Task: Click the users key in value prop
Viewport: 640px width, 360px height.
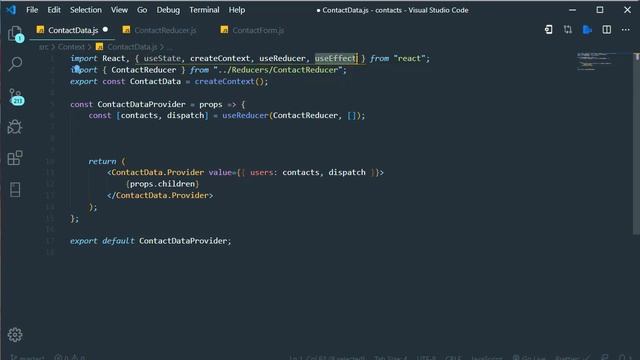Action: 261,172
